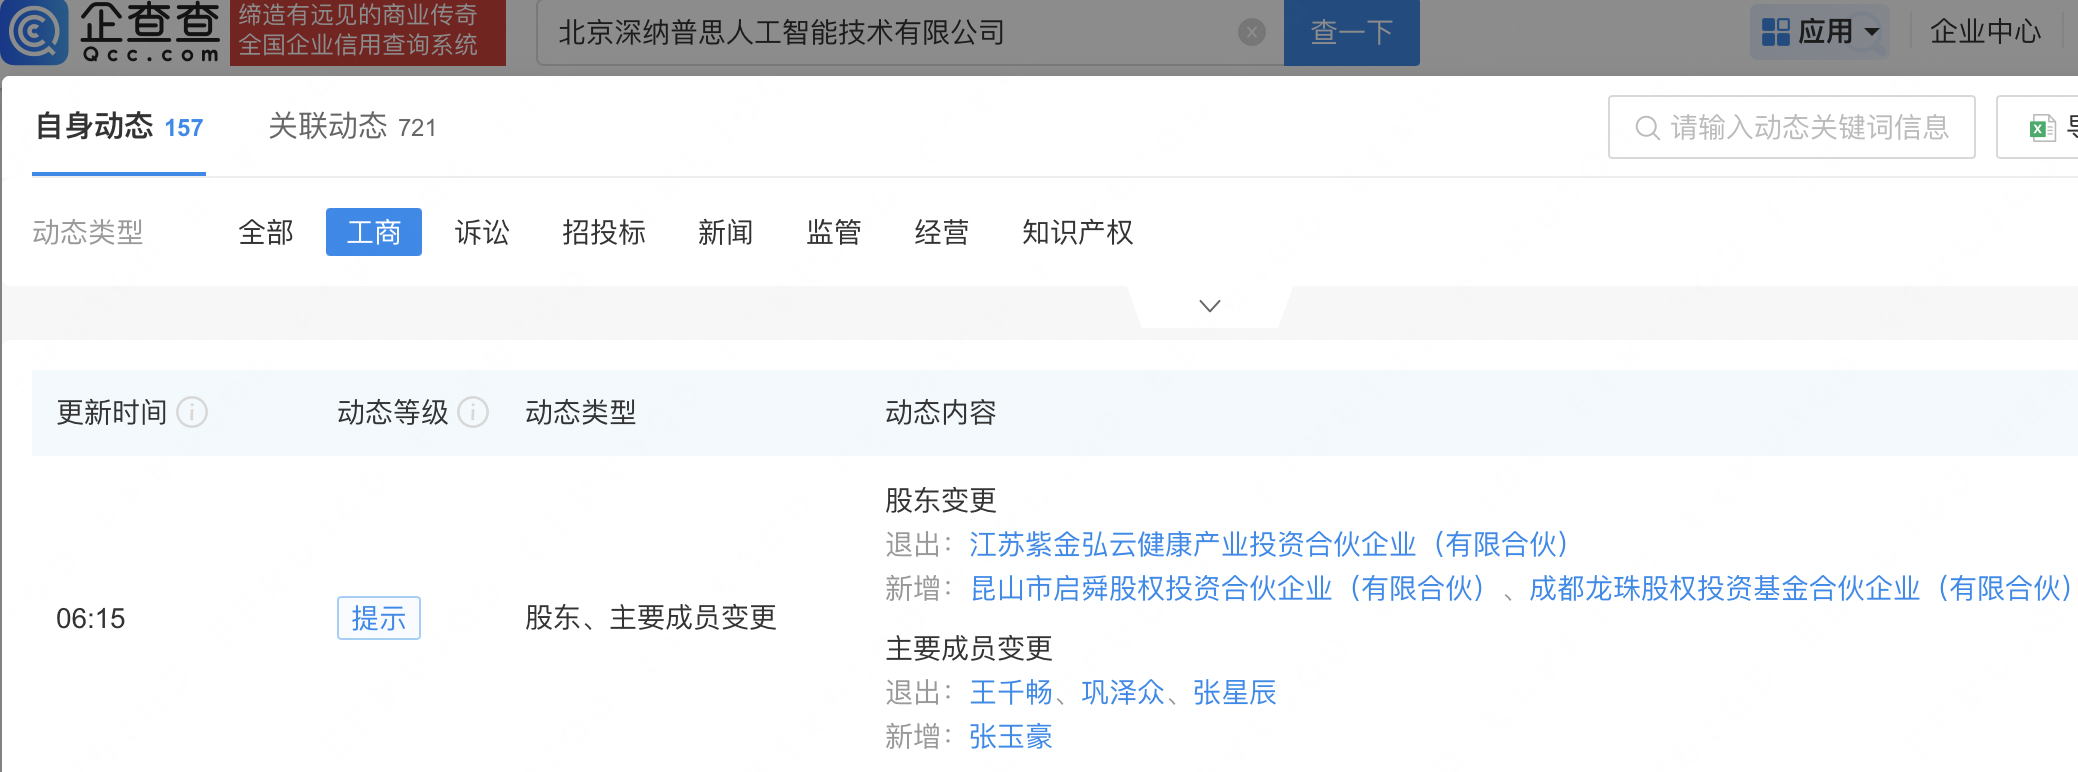Screen dimensions: 2078x772
Task: Select the 诉讼 filter option
Action: tap(482, 233)
